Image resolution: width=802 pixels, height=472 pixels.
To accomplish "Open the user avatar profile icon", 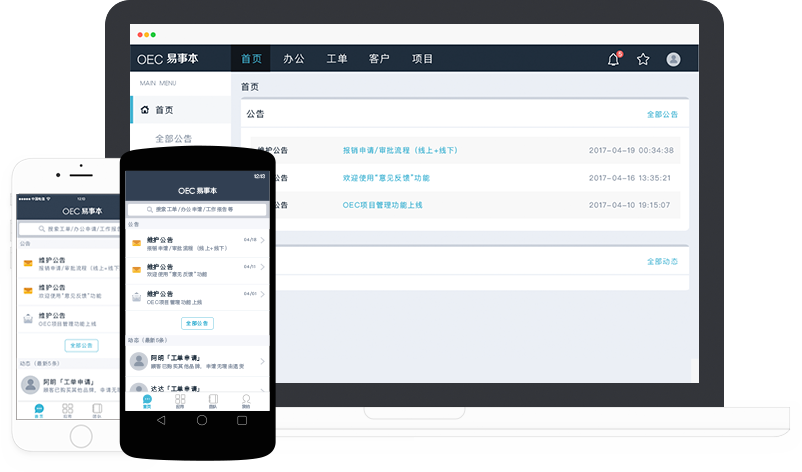I will click(673, 59).
